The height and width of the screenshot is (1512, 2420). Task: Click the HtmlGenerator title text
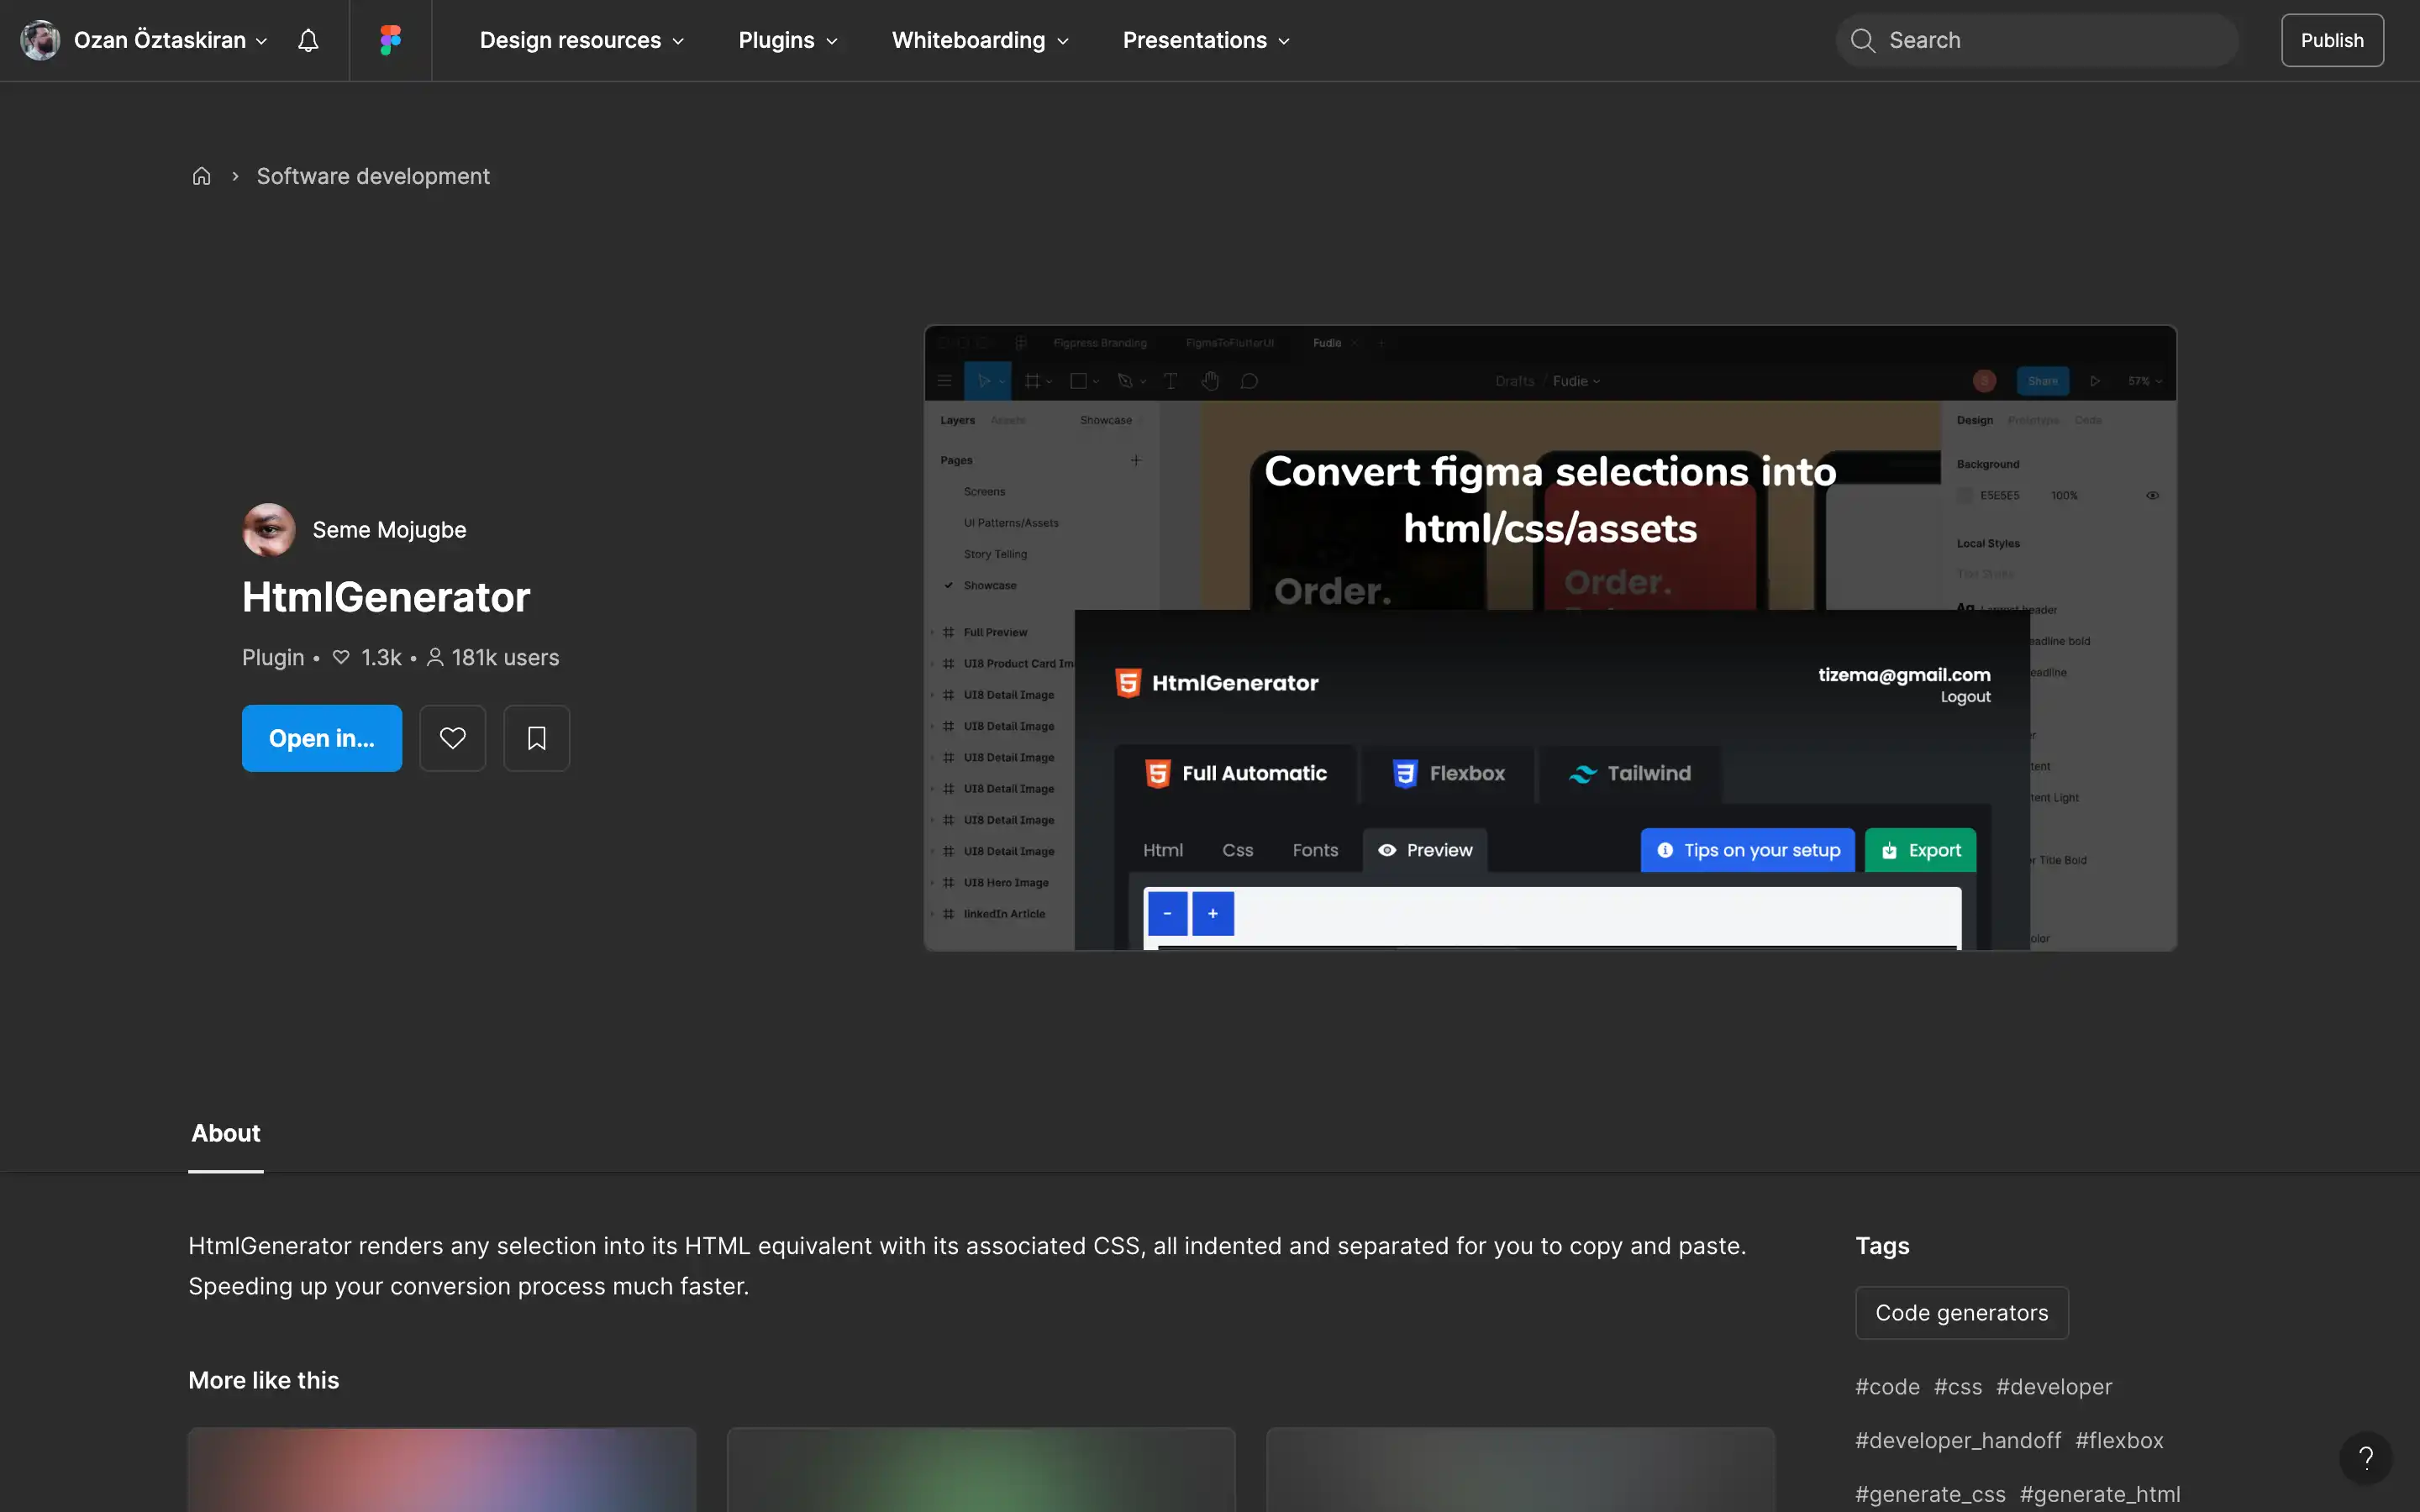click(386, 597)
